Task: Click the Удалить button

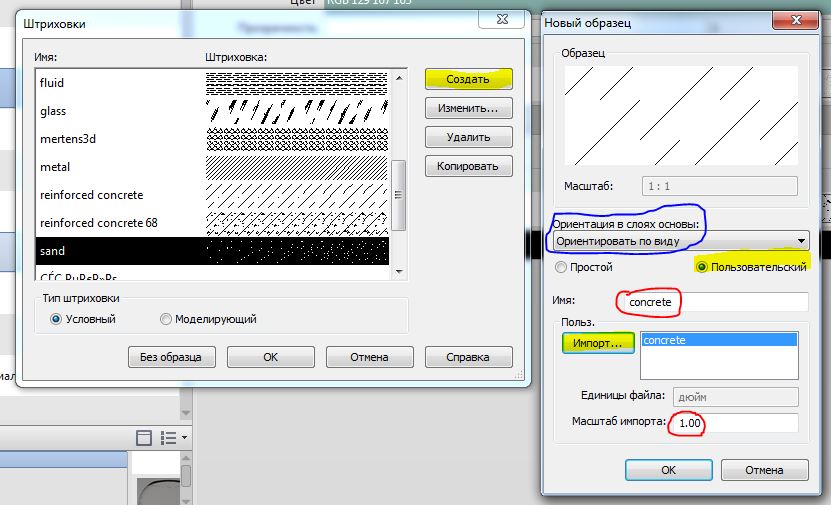Action: click(468, 137)
